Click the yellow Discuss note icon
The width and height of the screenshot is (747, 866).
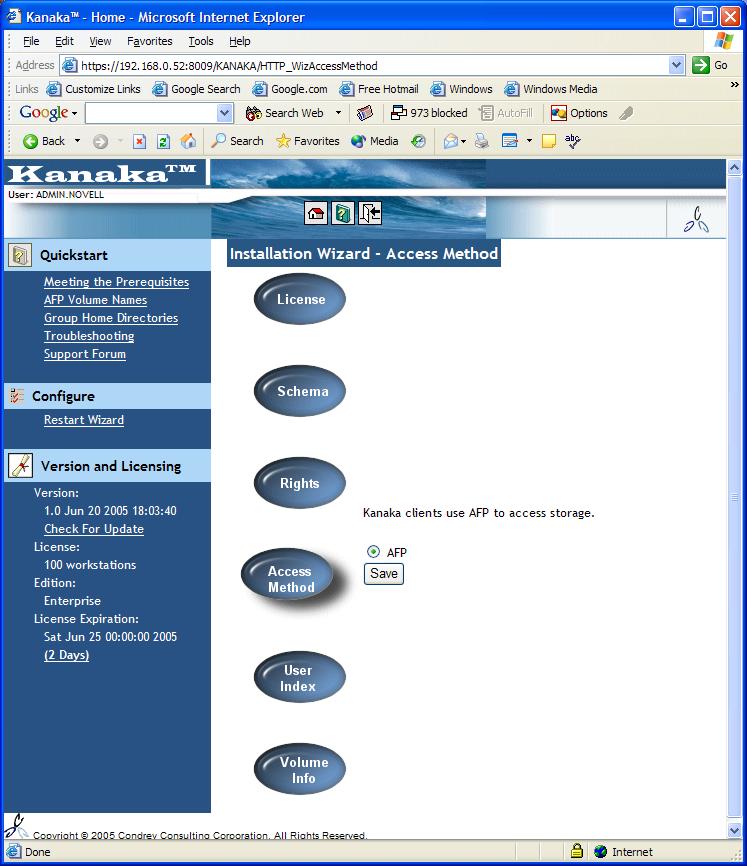coord(549,141)
